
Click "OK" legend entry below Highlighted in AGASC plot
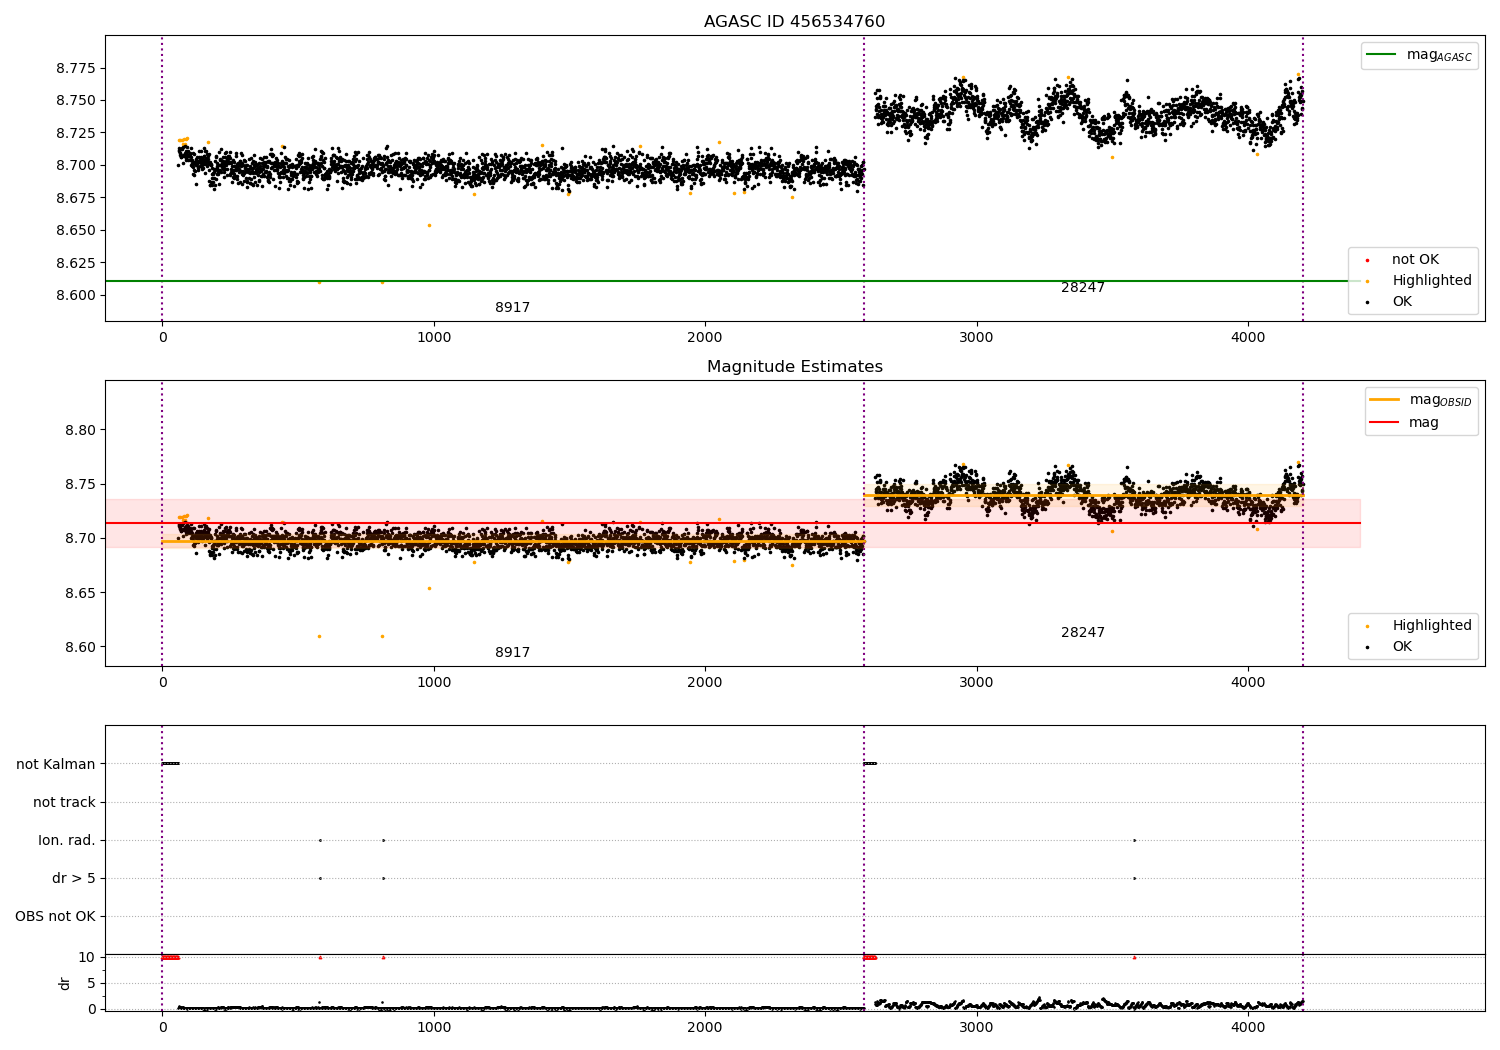1390,302
